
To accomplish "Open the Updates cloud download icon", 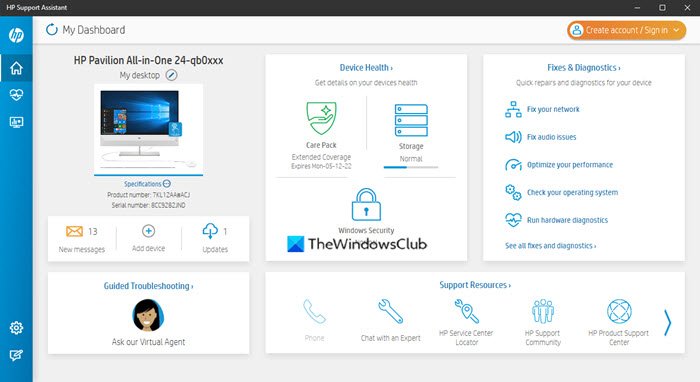I will click(210, 231).
